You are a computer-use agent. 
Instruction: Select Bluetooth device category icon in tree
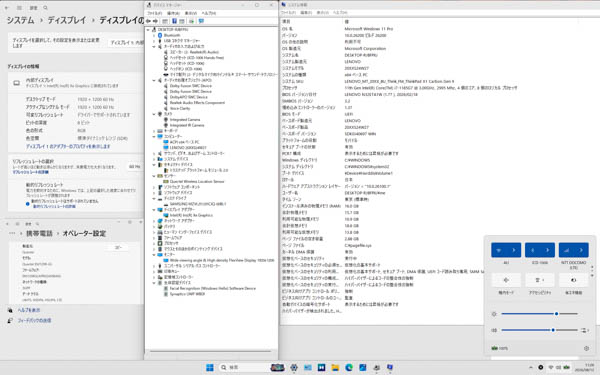(160, 35)
